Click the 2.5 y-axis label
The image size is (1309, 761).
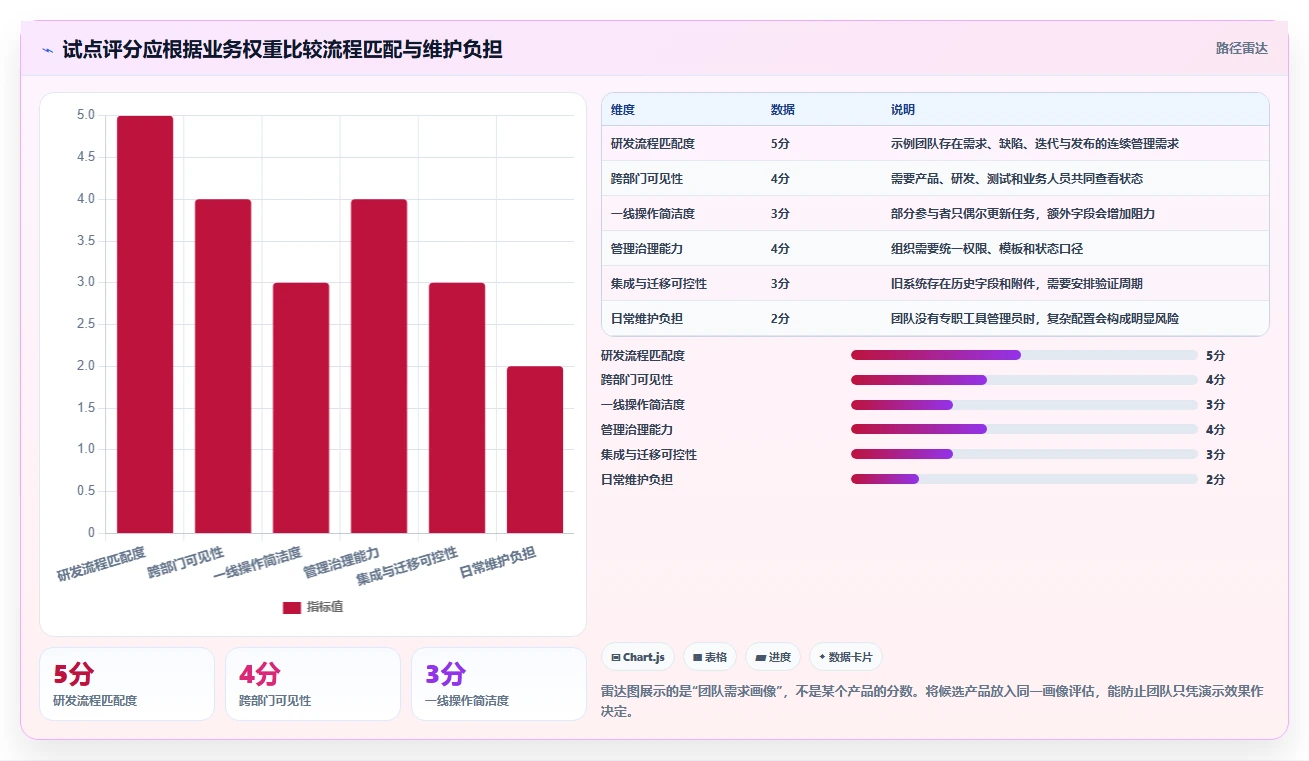[86, 324]
